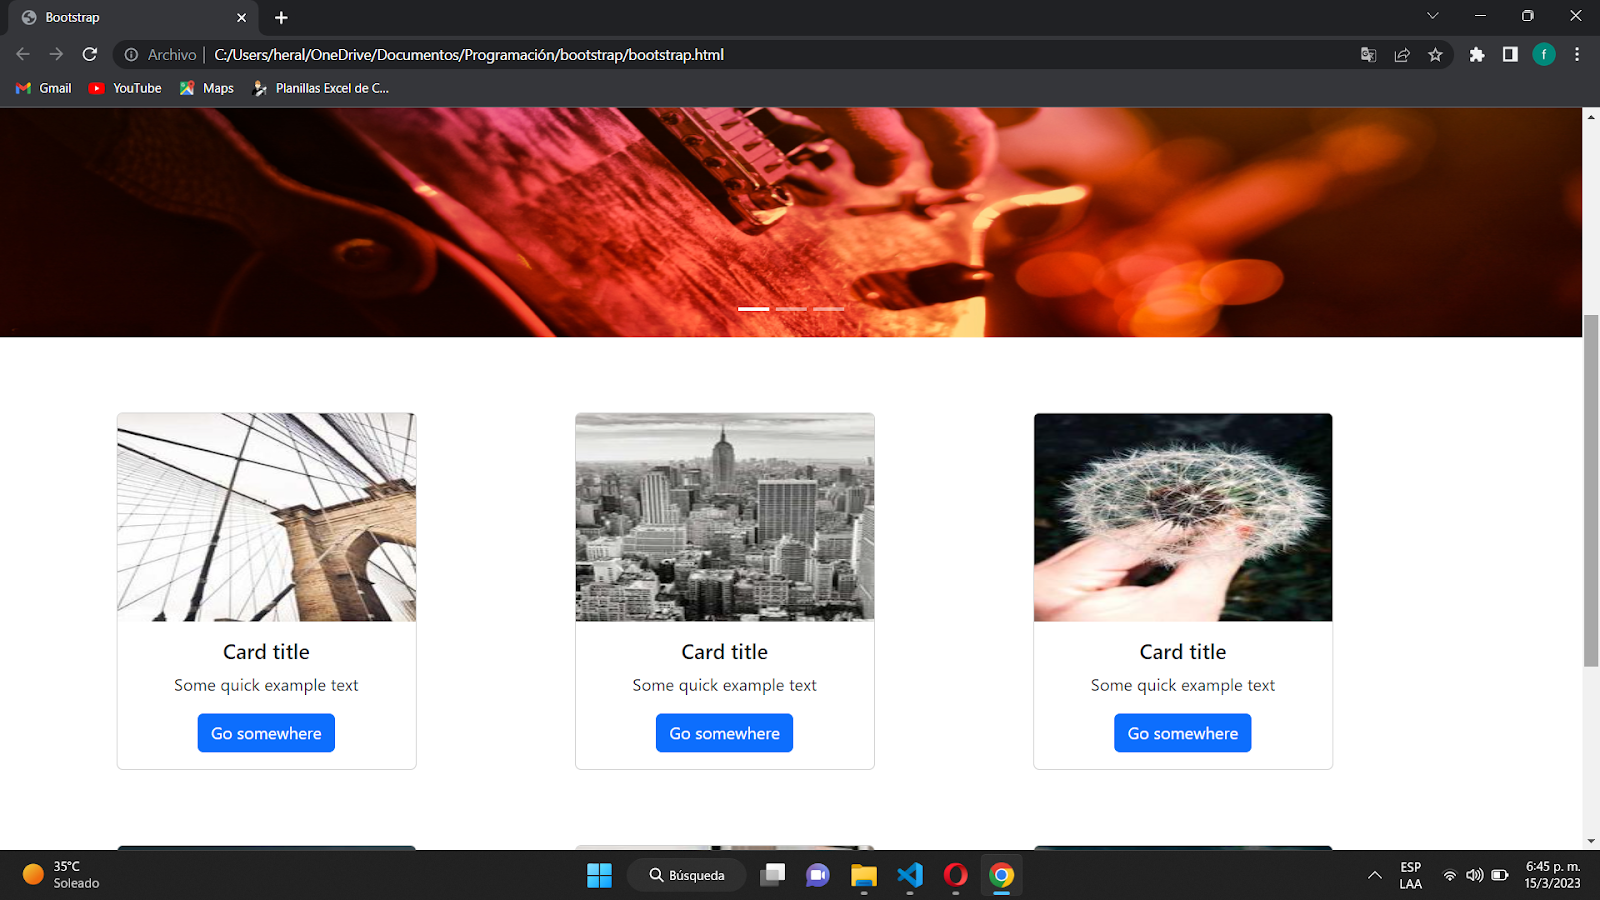
Task: Open the taskbar Búsqueda search box
Action: point(687,875)
